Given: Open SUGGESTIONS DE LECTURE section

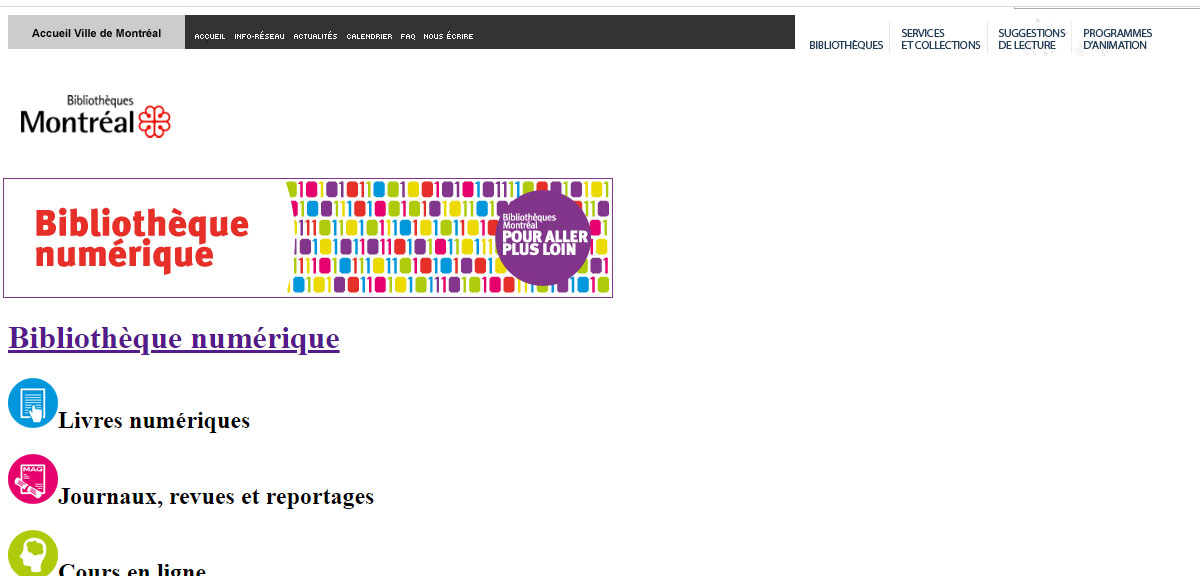Looking at the screenshot, I should click(1031, 39).
